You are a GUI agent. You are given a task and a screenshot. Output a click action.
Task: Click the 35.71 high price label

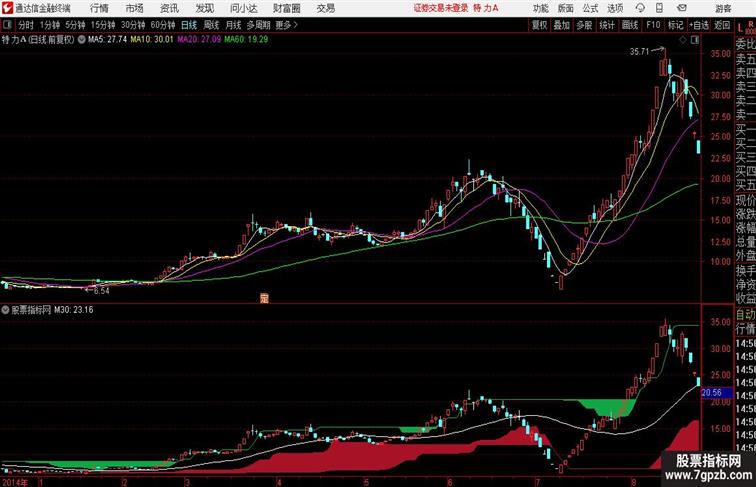click(x=640, y=52)
